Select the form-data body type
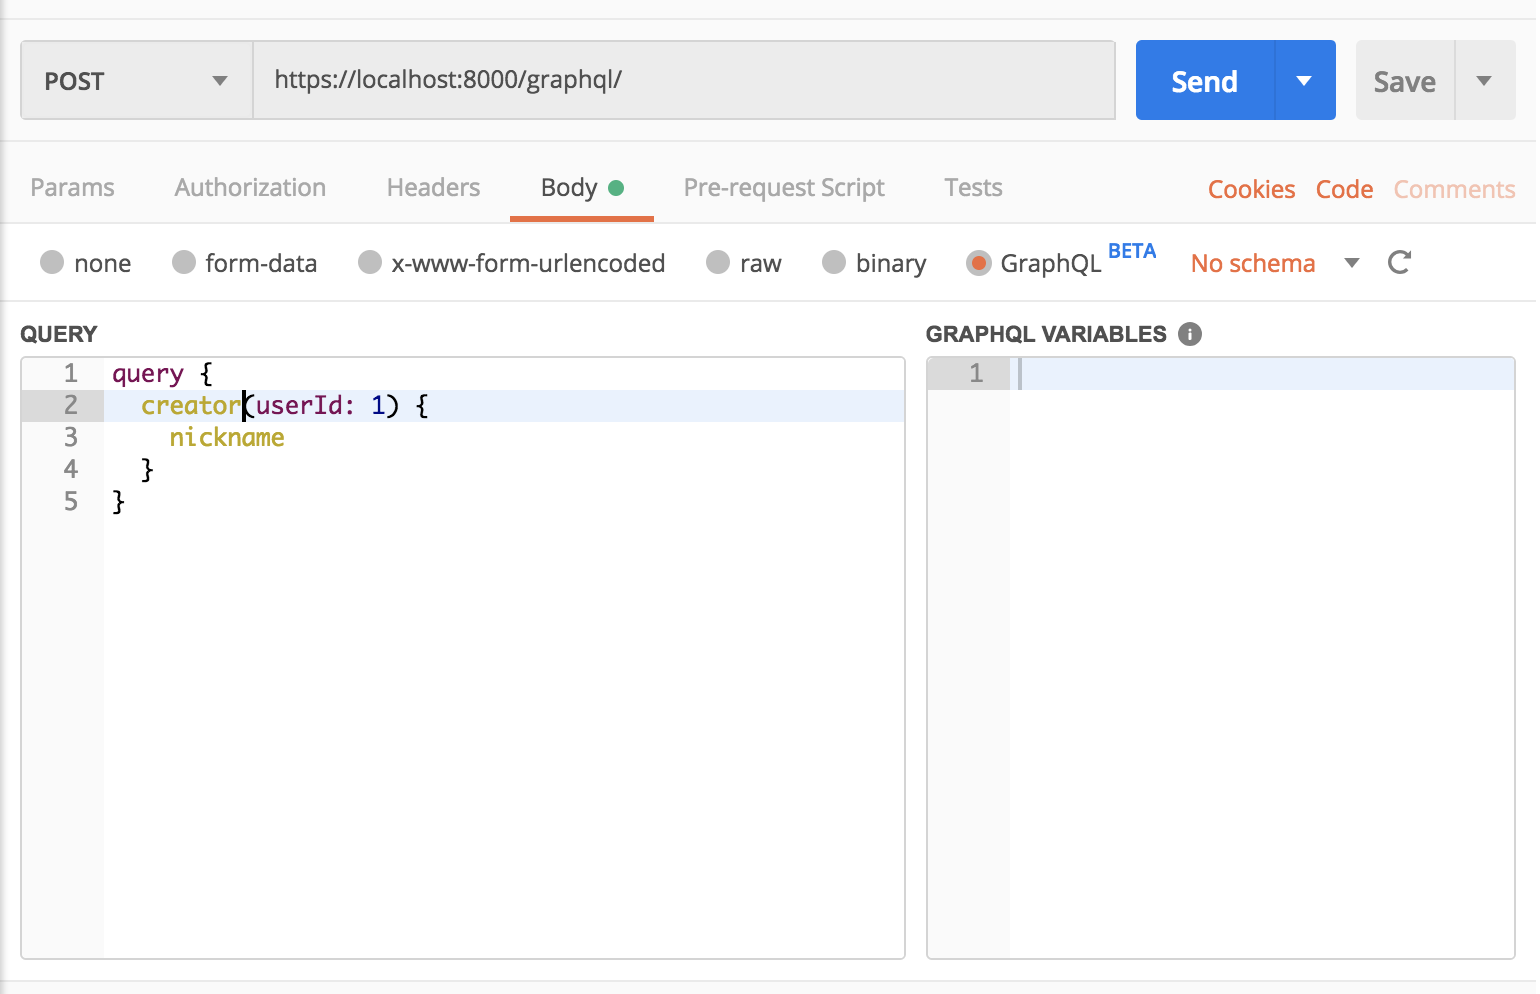Image resolution: width=1540 pixels, height=994 pixels. point(184,262)
